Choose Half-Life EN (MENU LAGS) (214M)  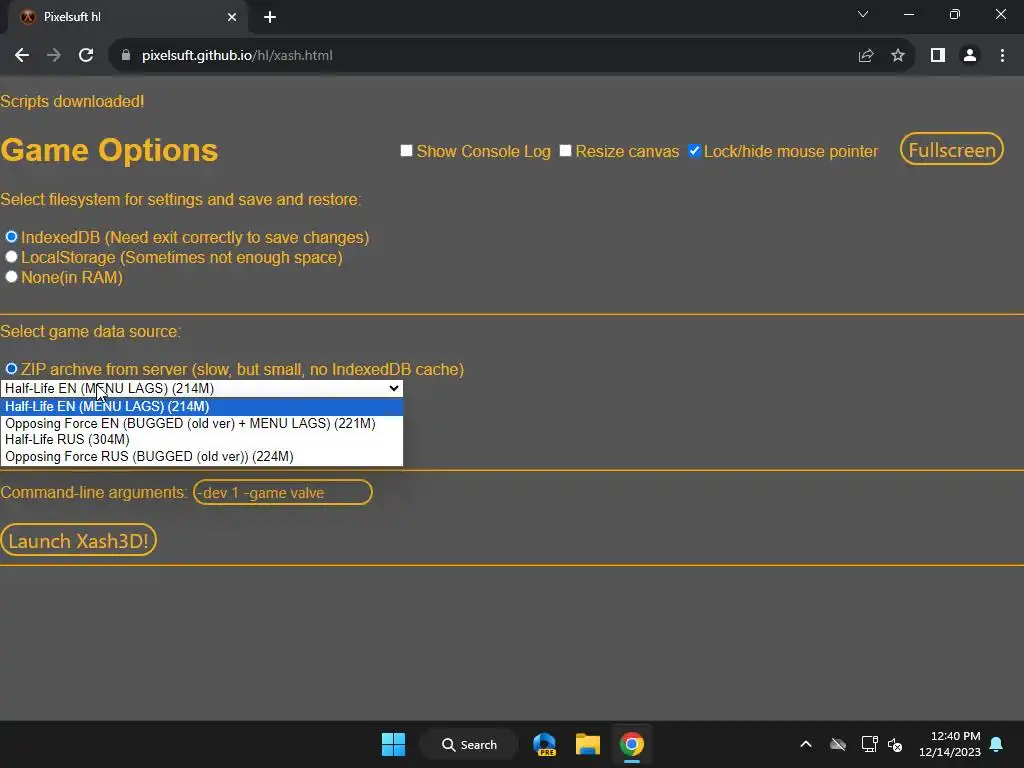[x=202, y=406]
